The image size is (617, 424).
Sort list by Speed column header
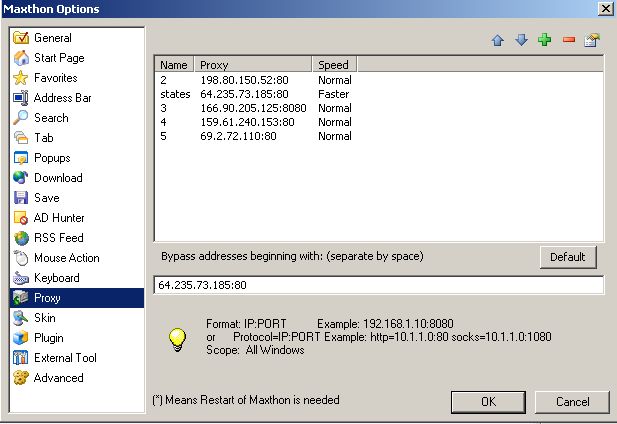coord(334,65)
